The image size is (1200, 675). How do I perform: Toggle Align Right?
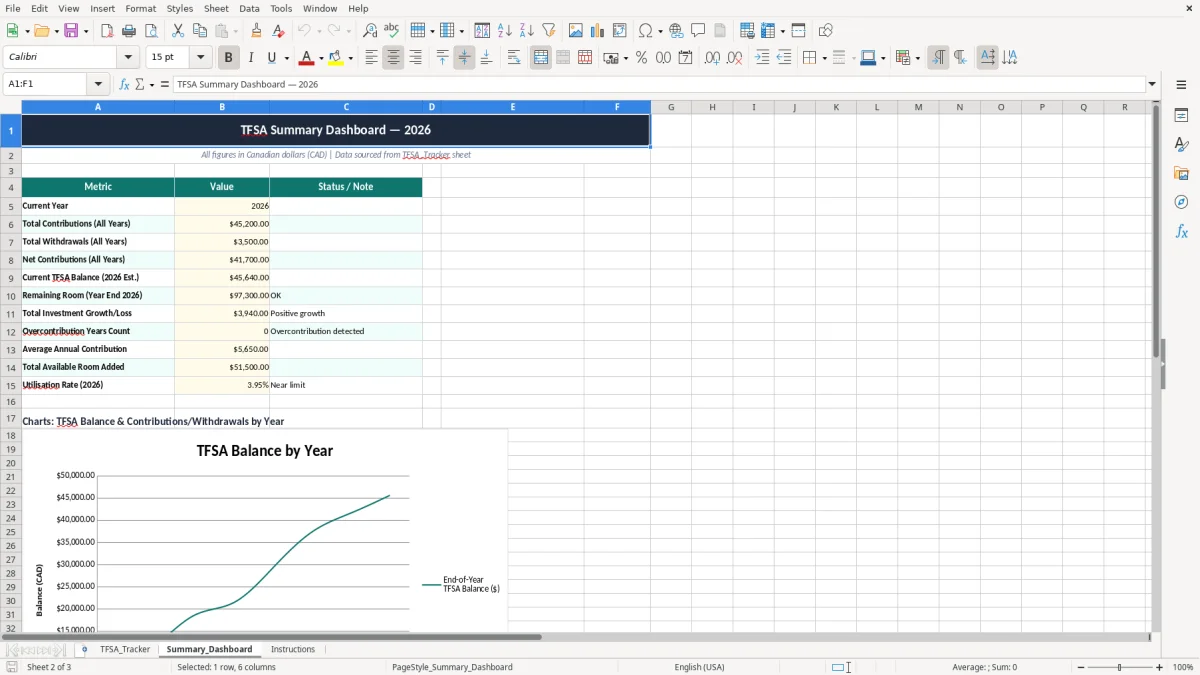point(415,58)
